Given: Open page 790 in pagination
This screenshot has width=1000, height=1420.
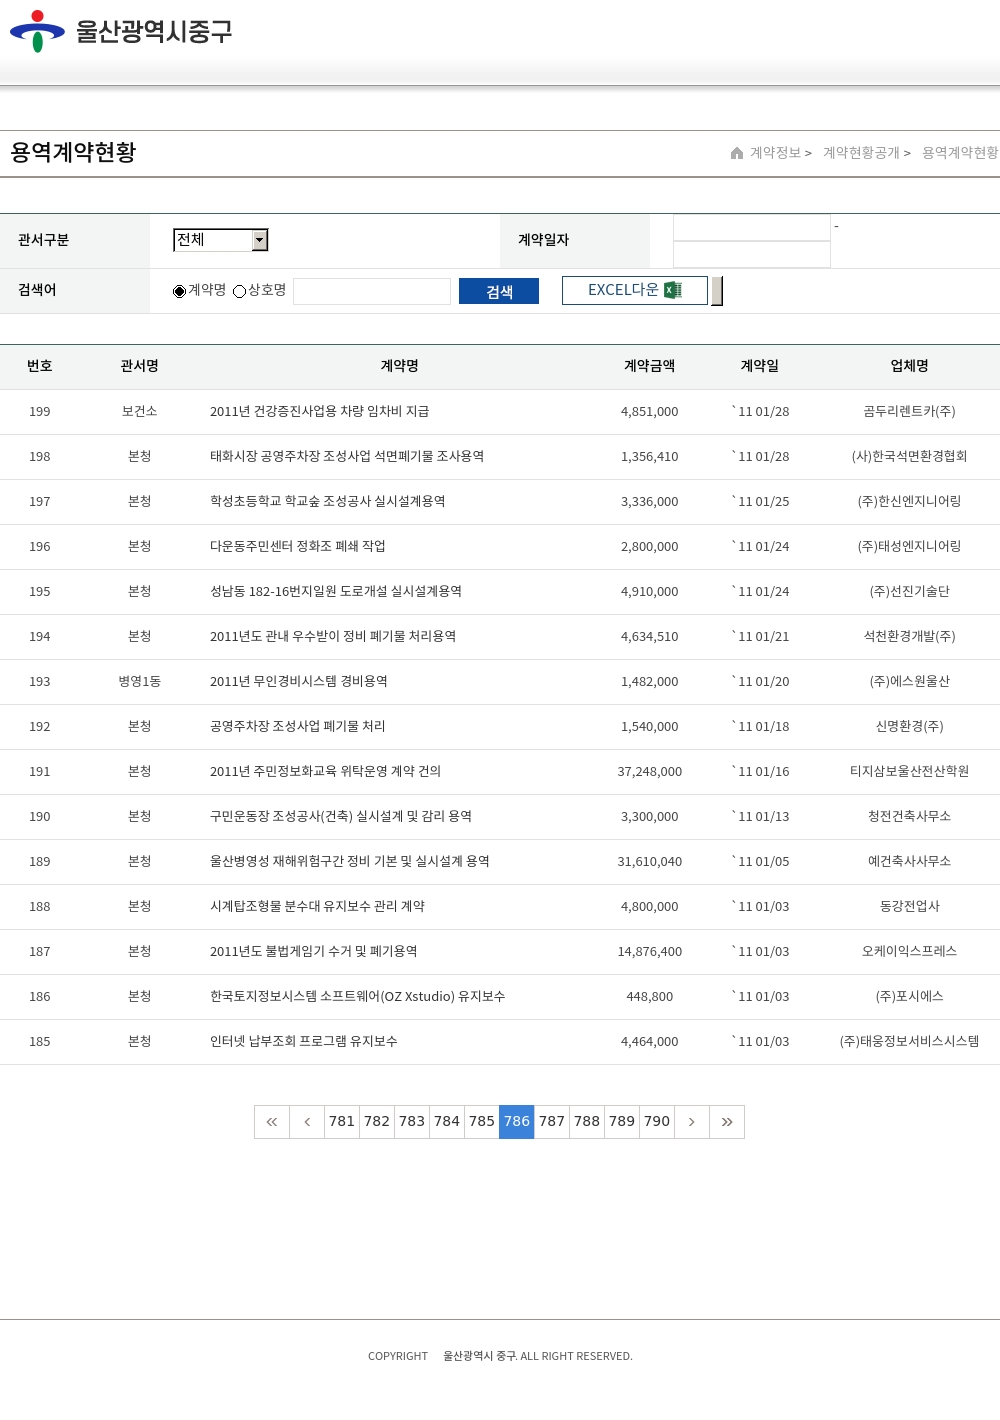Looking at the screenshot, I should pyautogui.click(x=657, y=1122).
